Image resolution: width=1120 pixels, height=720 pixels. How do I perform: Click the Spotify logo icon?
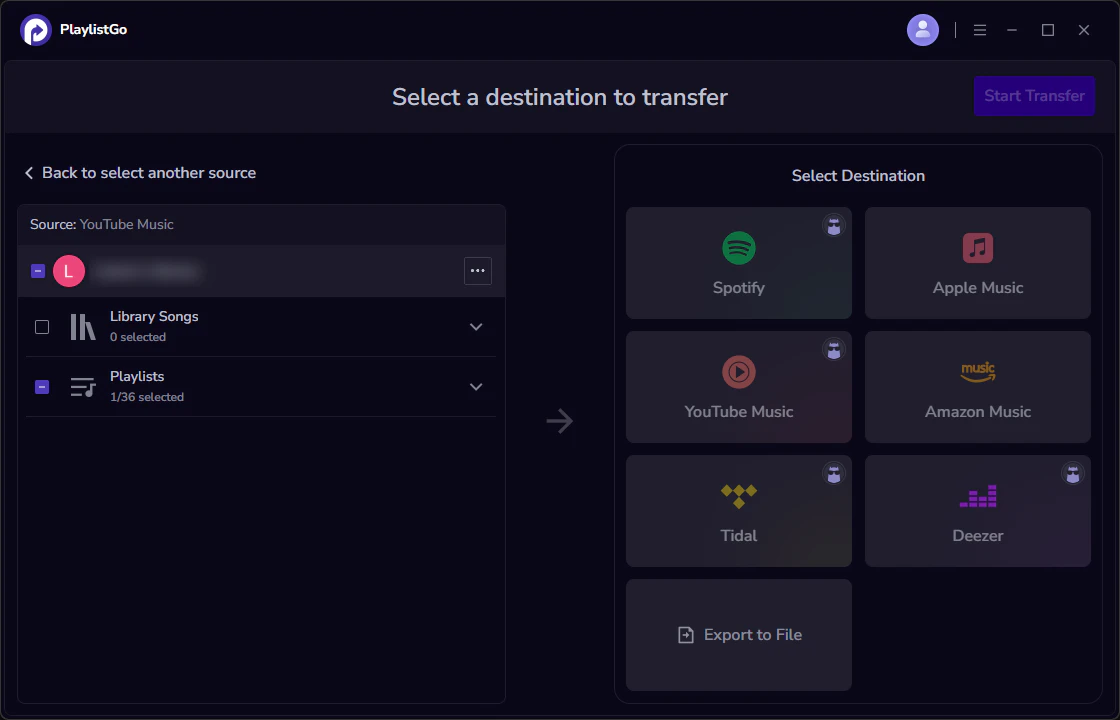pos(739,248)
